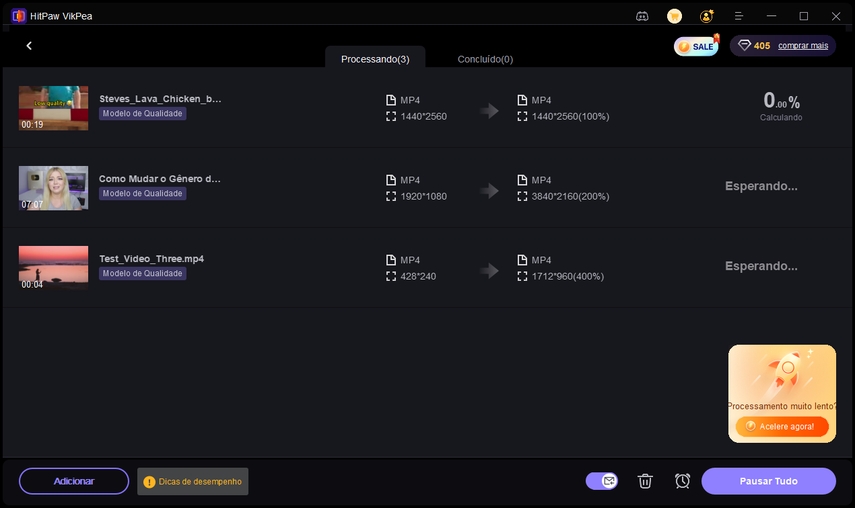
Task: Click the Acelere agora! button
Action: 782,426
